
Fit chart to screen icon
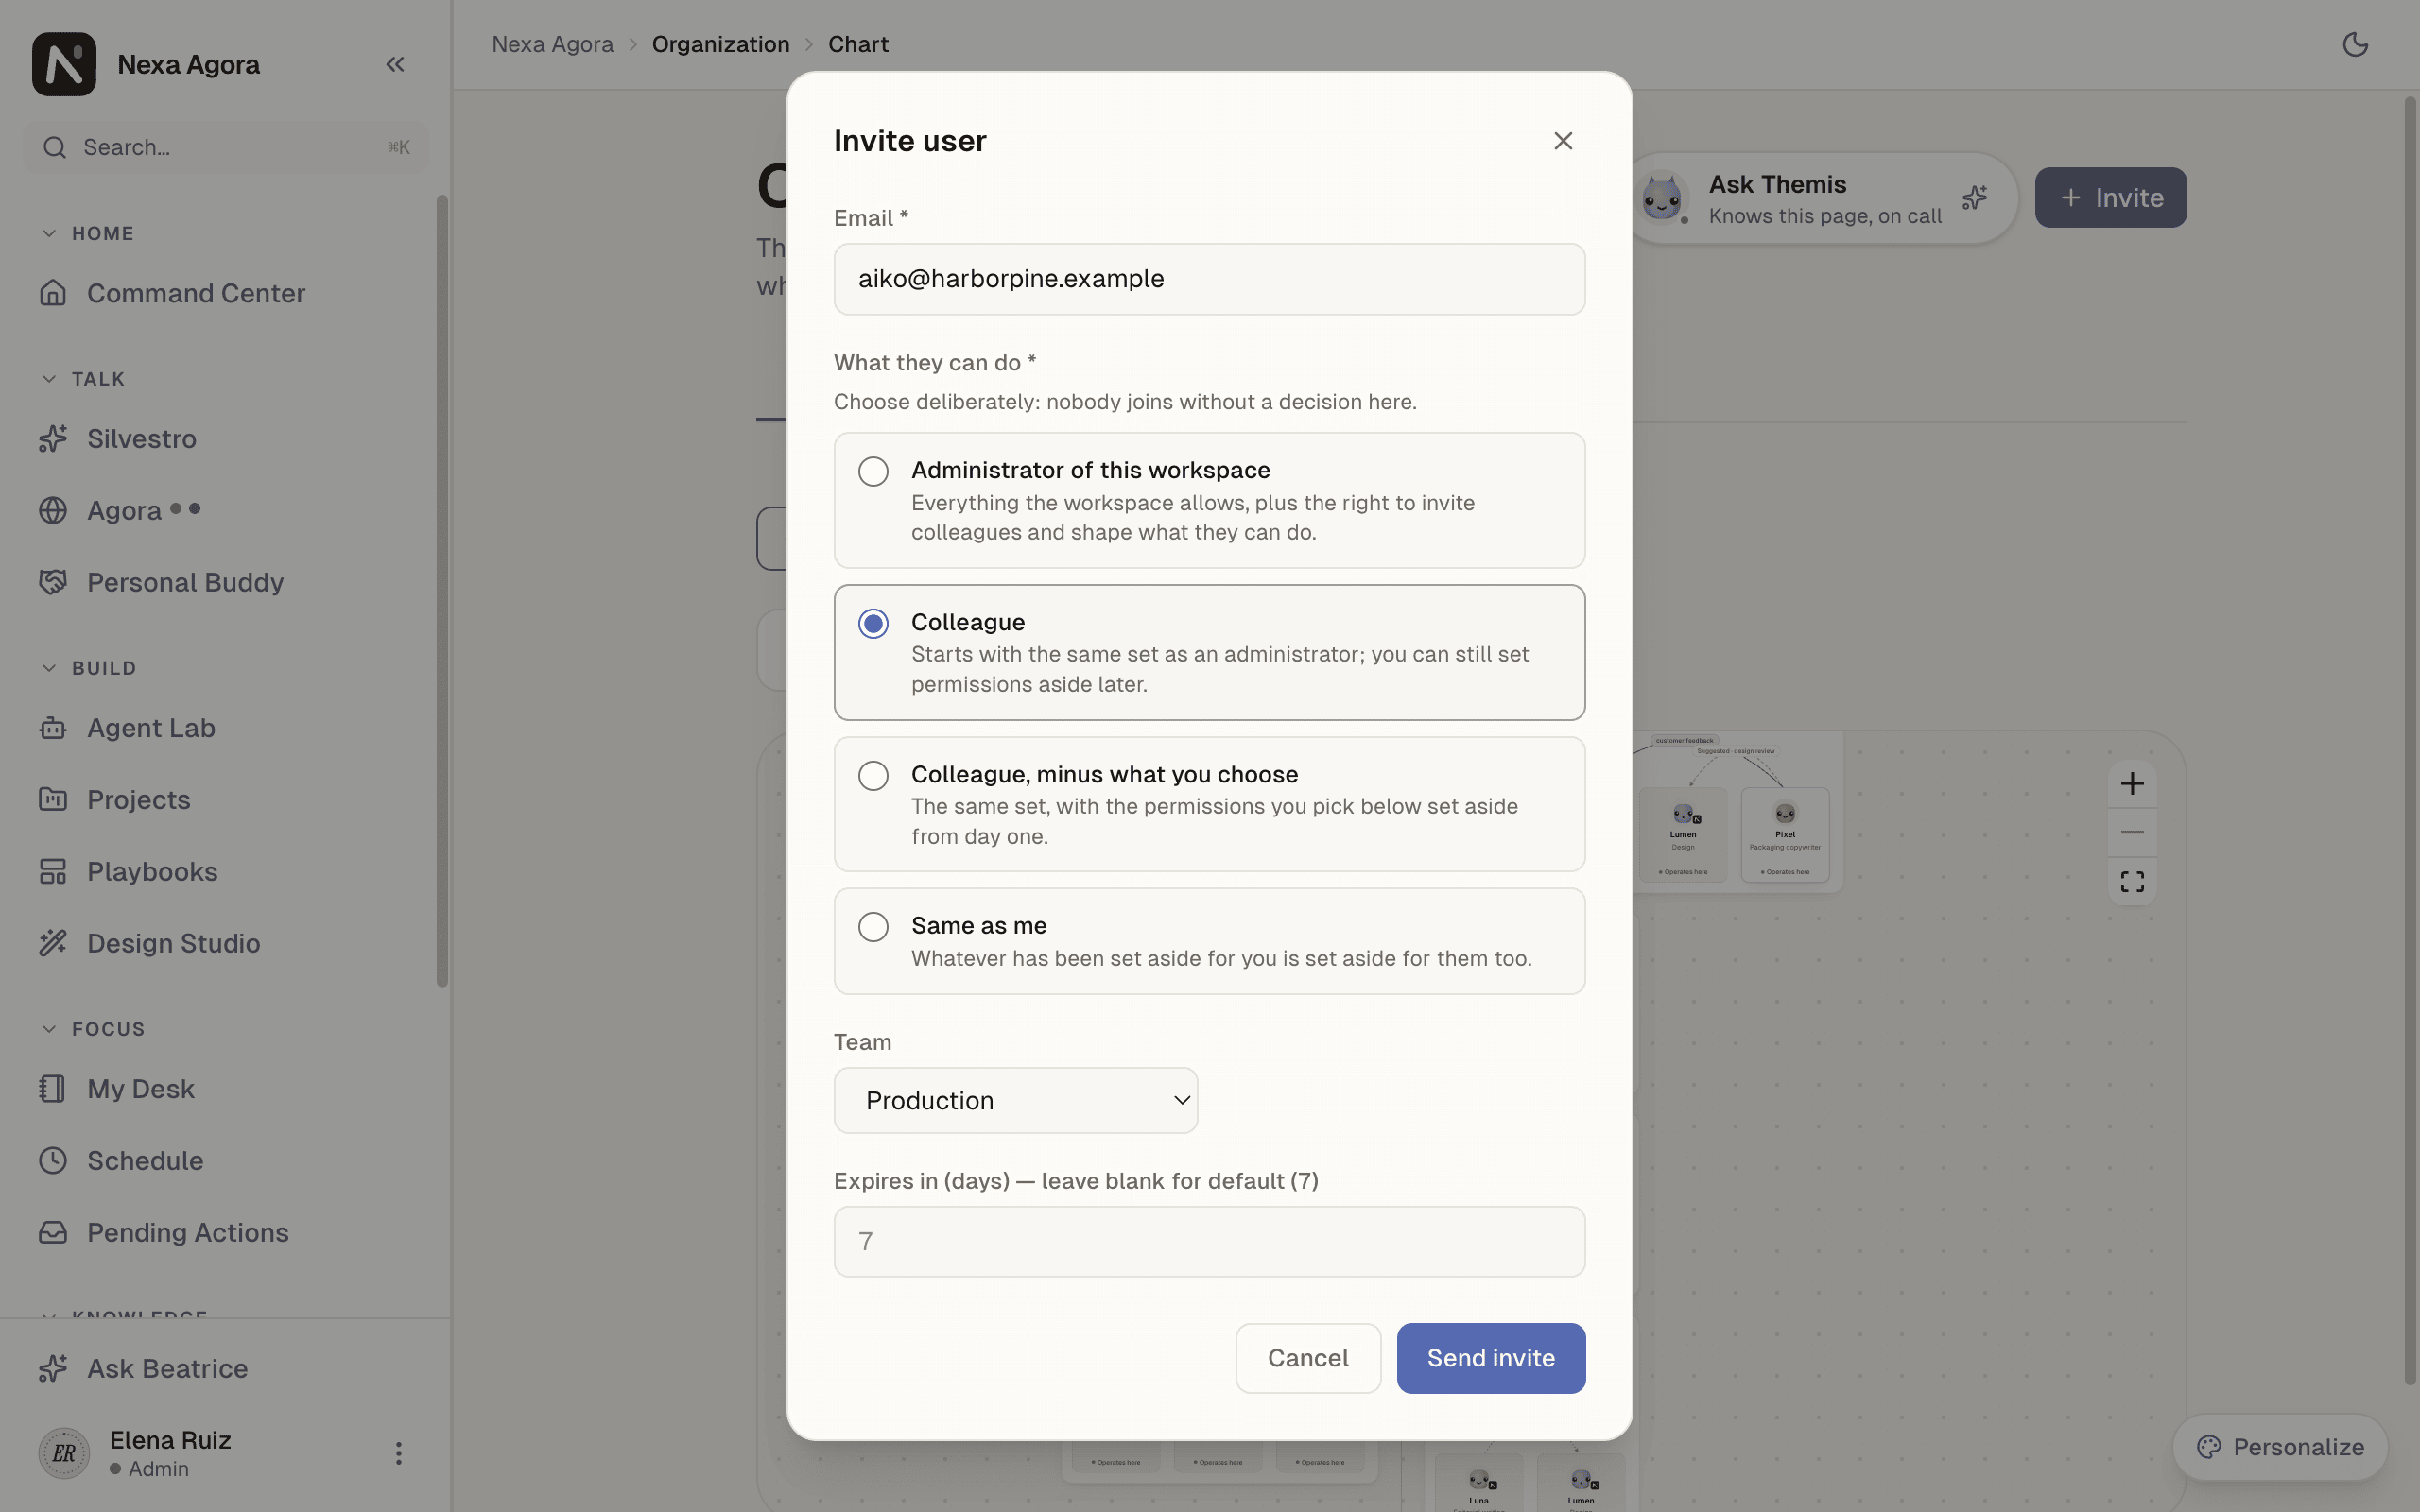pos(2132,881)
